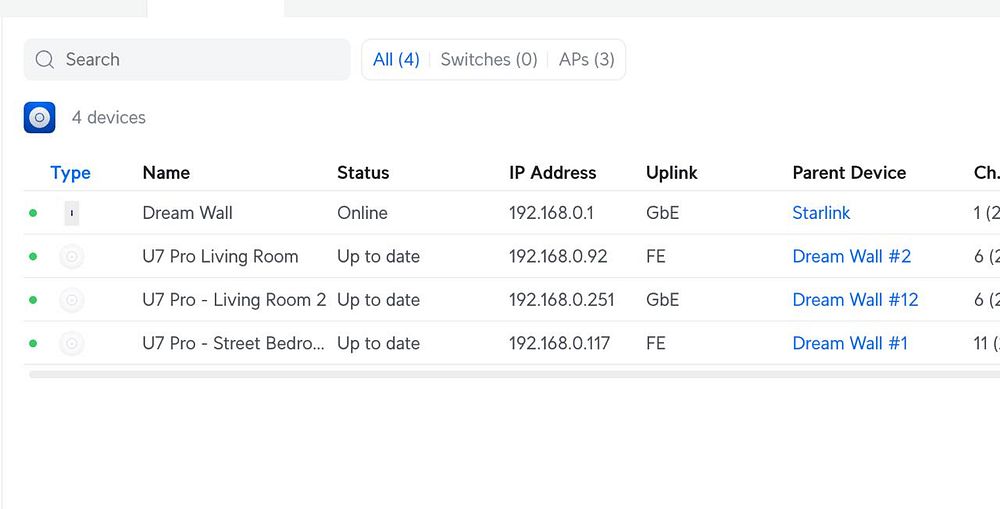Filter by Switches (0) tab
This screenshot has width=1000, height=509.
coord(489,60)
